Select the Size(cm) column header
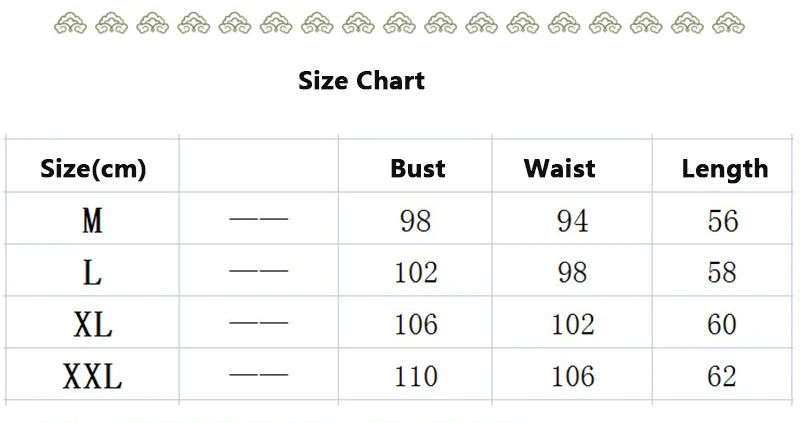The height and width of the screenshot is (423, 800). [93, 169]
